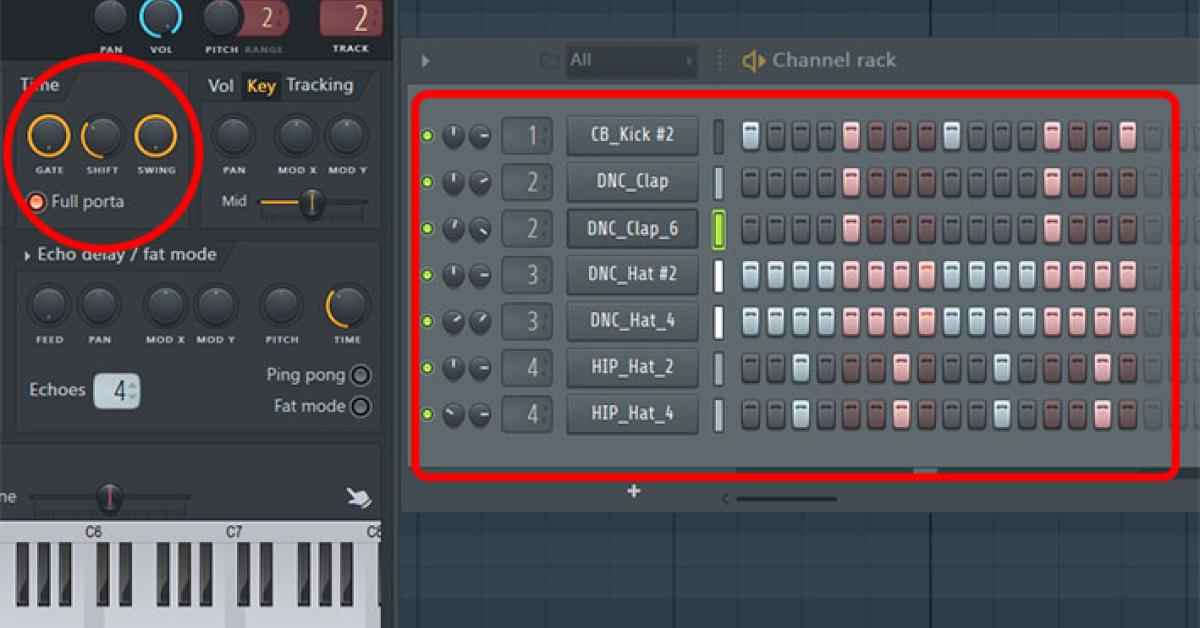Open the CB_Kick #2 channel
1200x628 pixels.
click(x=632, y=136)
